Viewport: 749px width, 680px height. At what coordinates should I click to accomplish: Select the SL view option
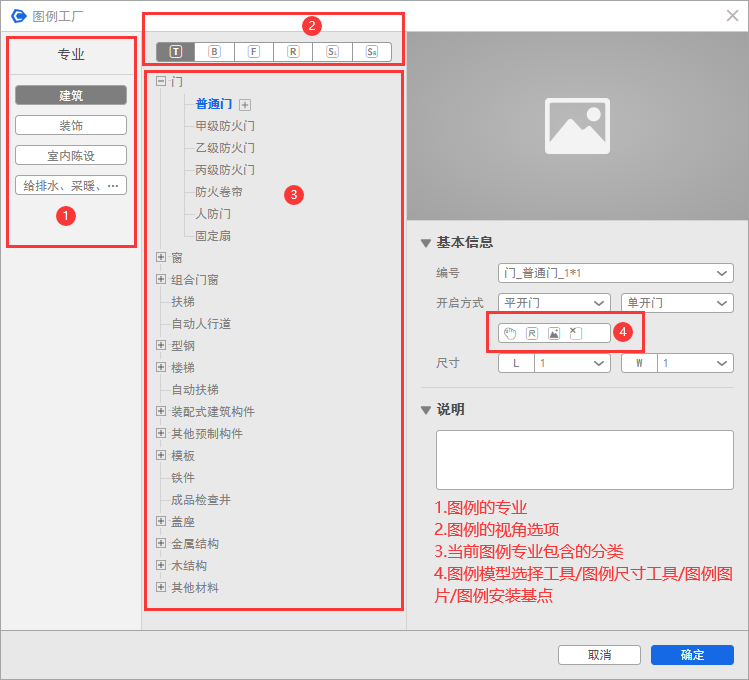tap(332, 51)
